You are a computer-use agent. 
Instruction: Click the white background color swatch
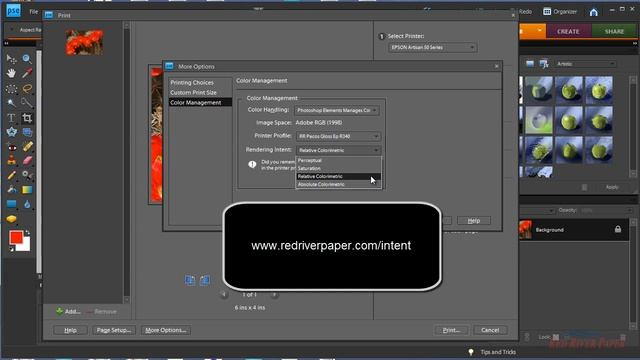coord(25,245)
